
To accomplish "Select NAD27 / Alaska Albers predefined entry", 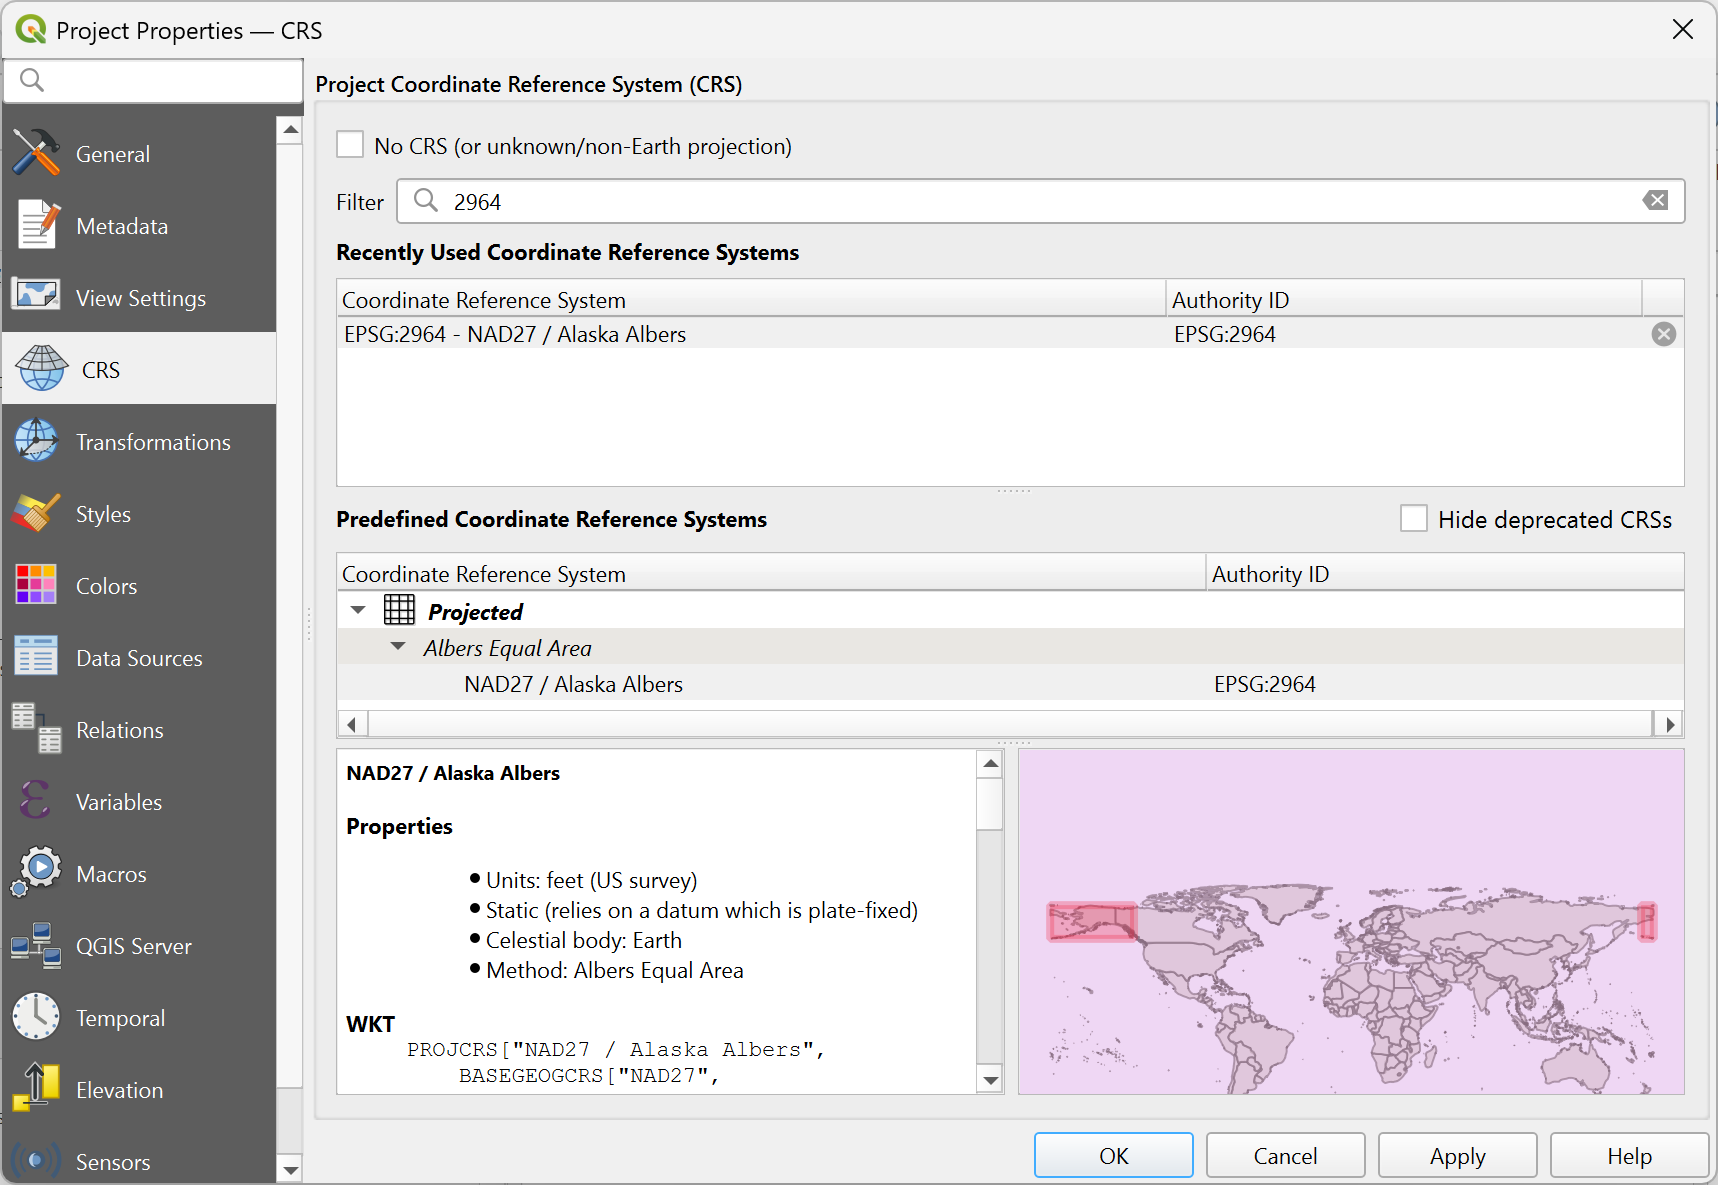I will click(573, 684).
